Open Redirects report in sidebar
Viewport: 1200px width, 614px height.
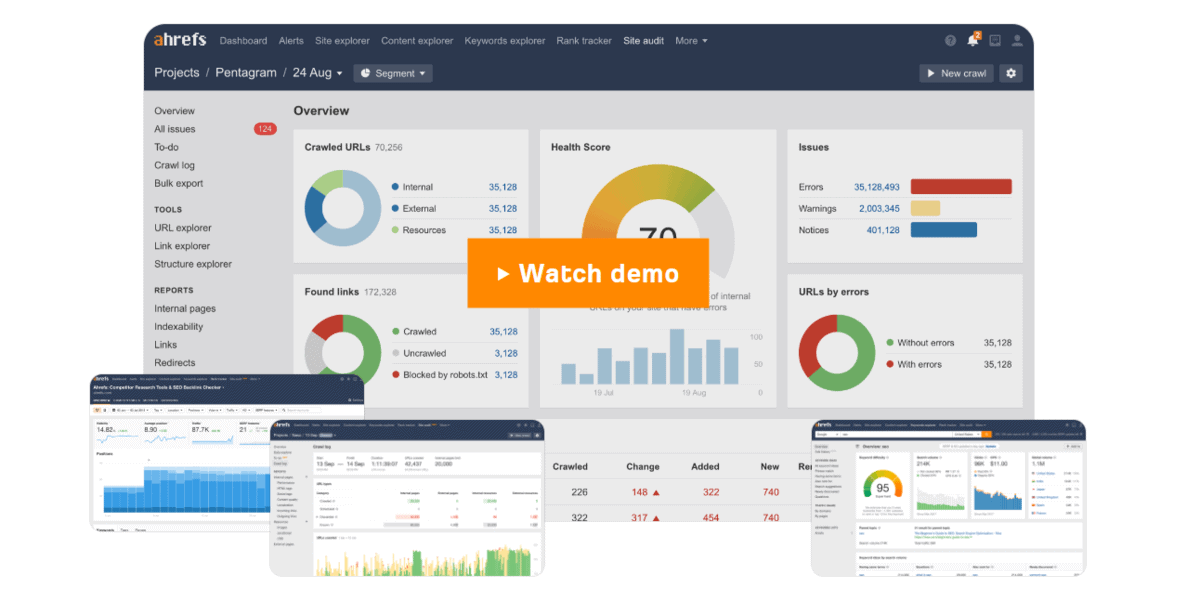pyautogui.click(x=175, y=363)
